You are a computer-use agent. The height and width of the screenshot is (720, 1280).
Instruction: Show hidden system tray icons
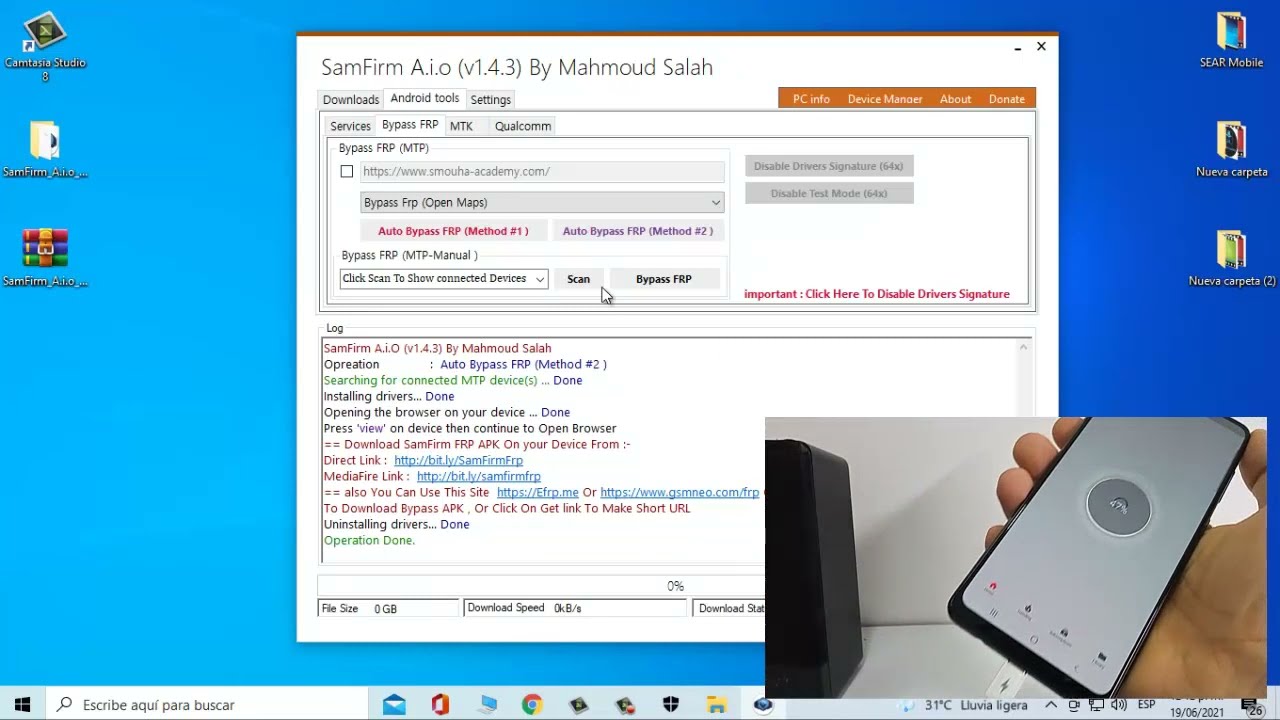(1051, 705)
